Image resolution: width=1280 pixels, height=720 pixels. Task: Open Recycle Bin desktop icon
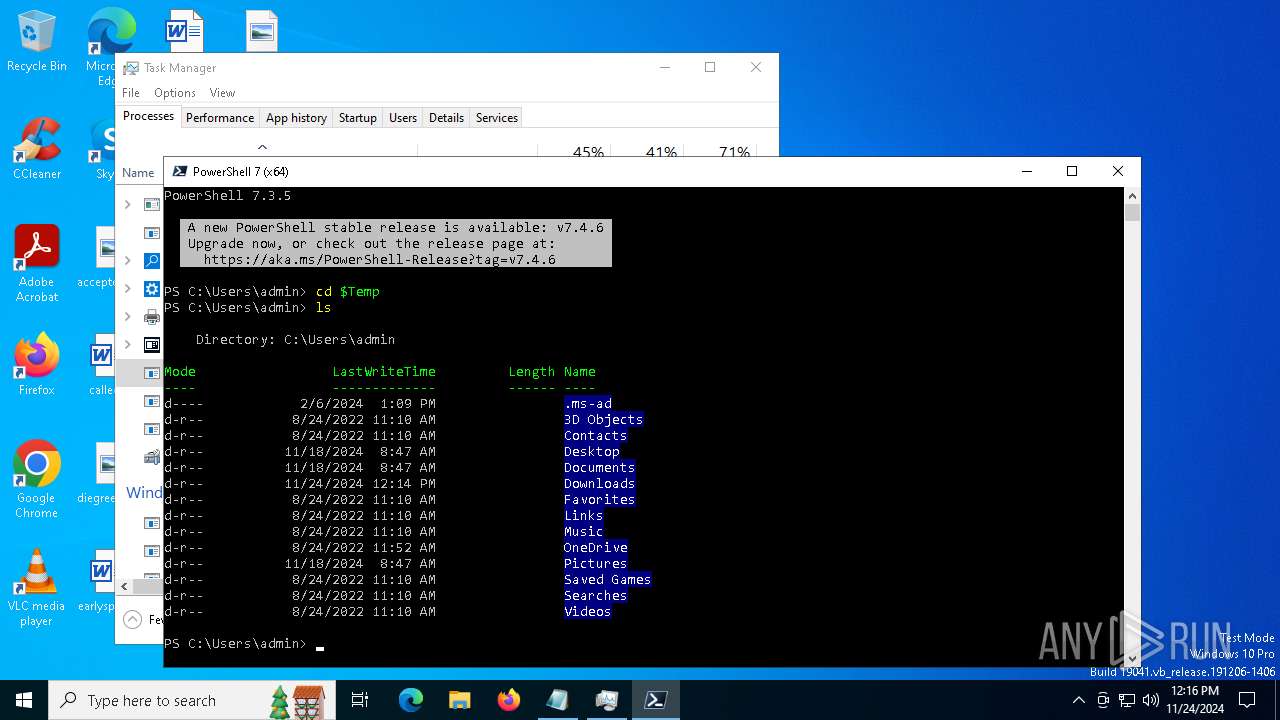click(x=37, y=42)
